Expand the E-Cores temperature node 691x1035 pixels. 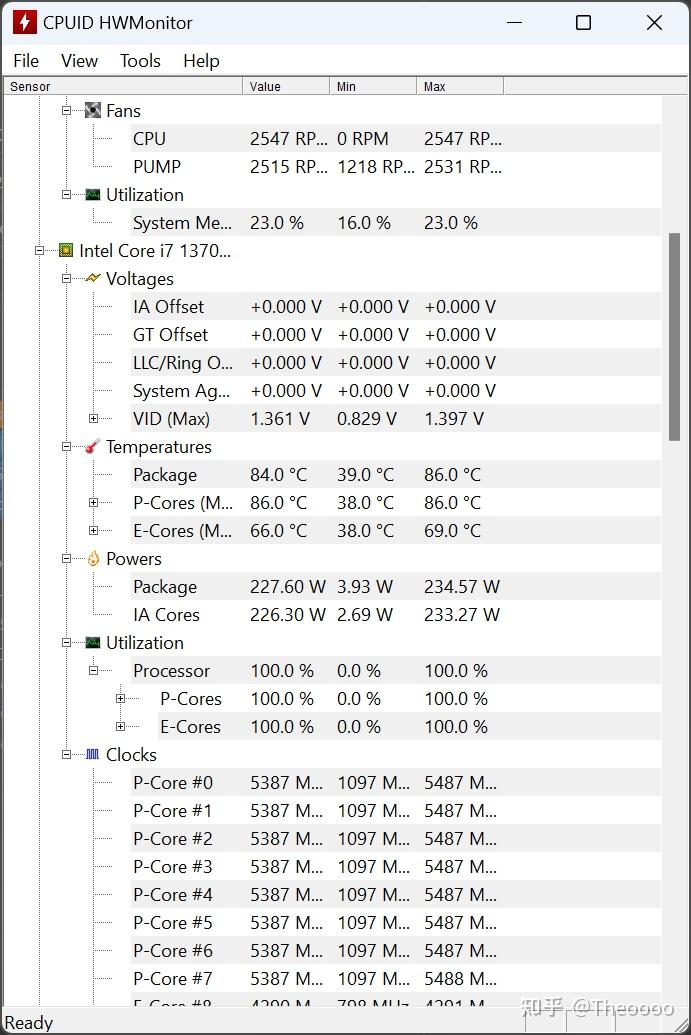[93, 531]
